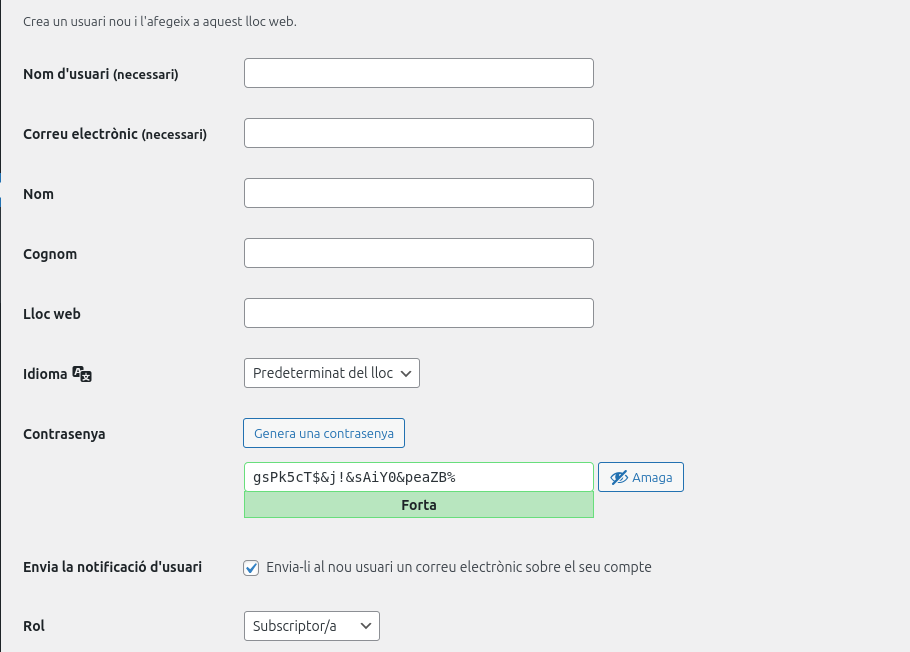The width and height of the screenshot is (910, 652).
Task: Click the Correu electrònic (necessari) label
Action: point(115,134)
